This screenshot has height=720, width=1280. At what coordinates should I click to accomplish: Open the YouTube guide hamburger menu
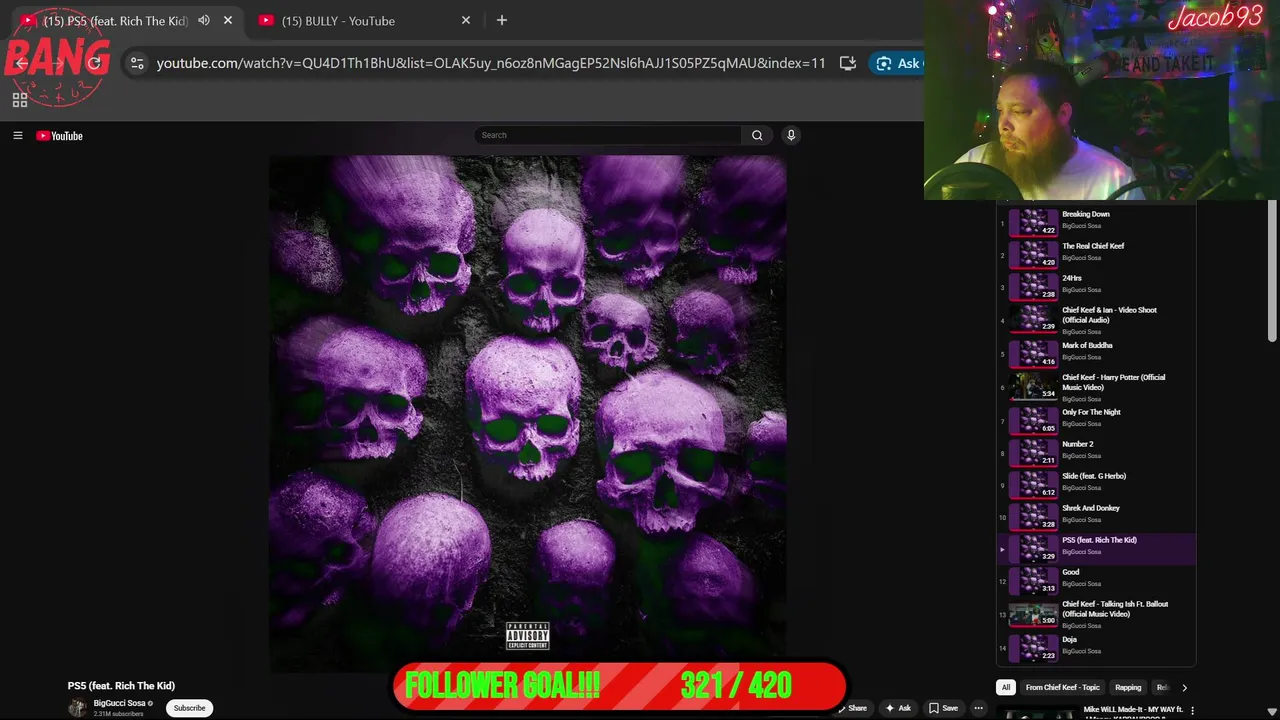point(17,136)
